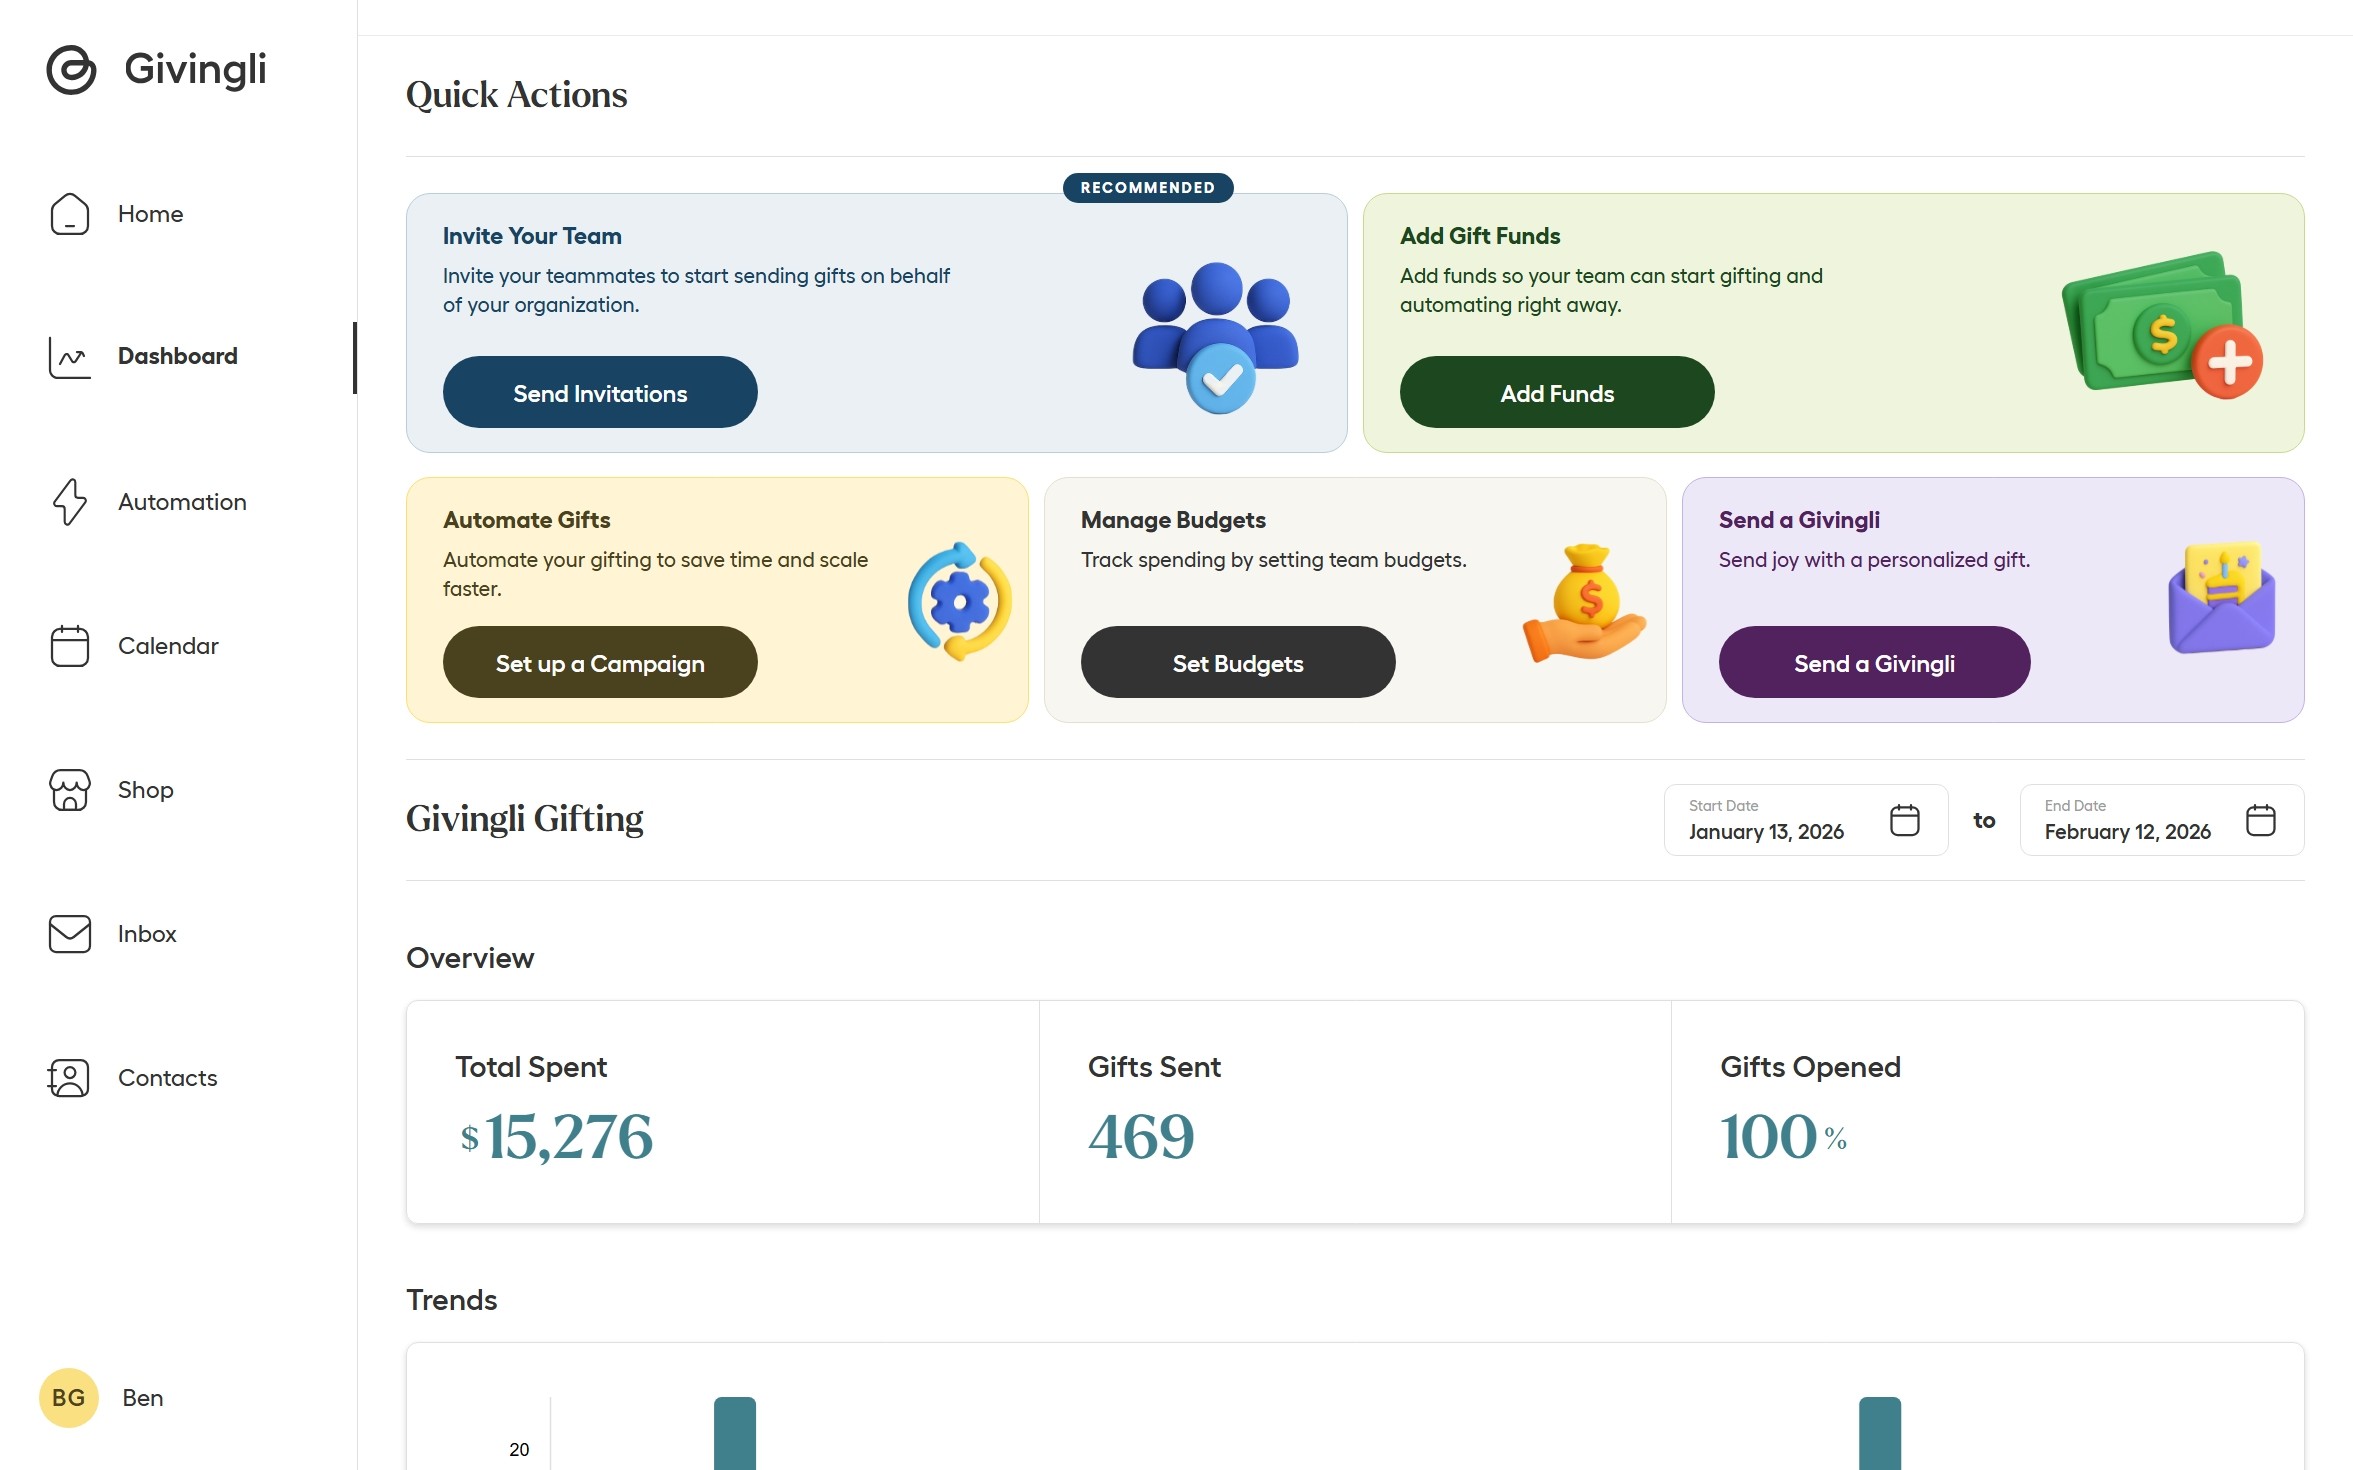Image resolution: width=2353 pixels, height=1470 pixels.
Task: Select Home in the navigation menu
Action: click(x=150, y=214)
